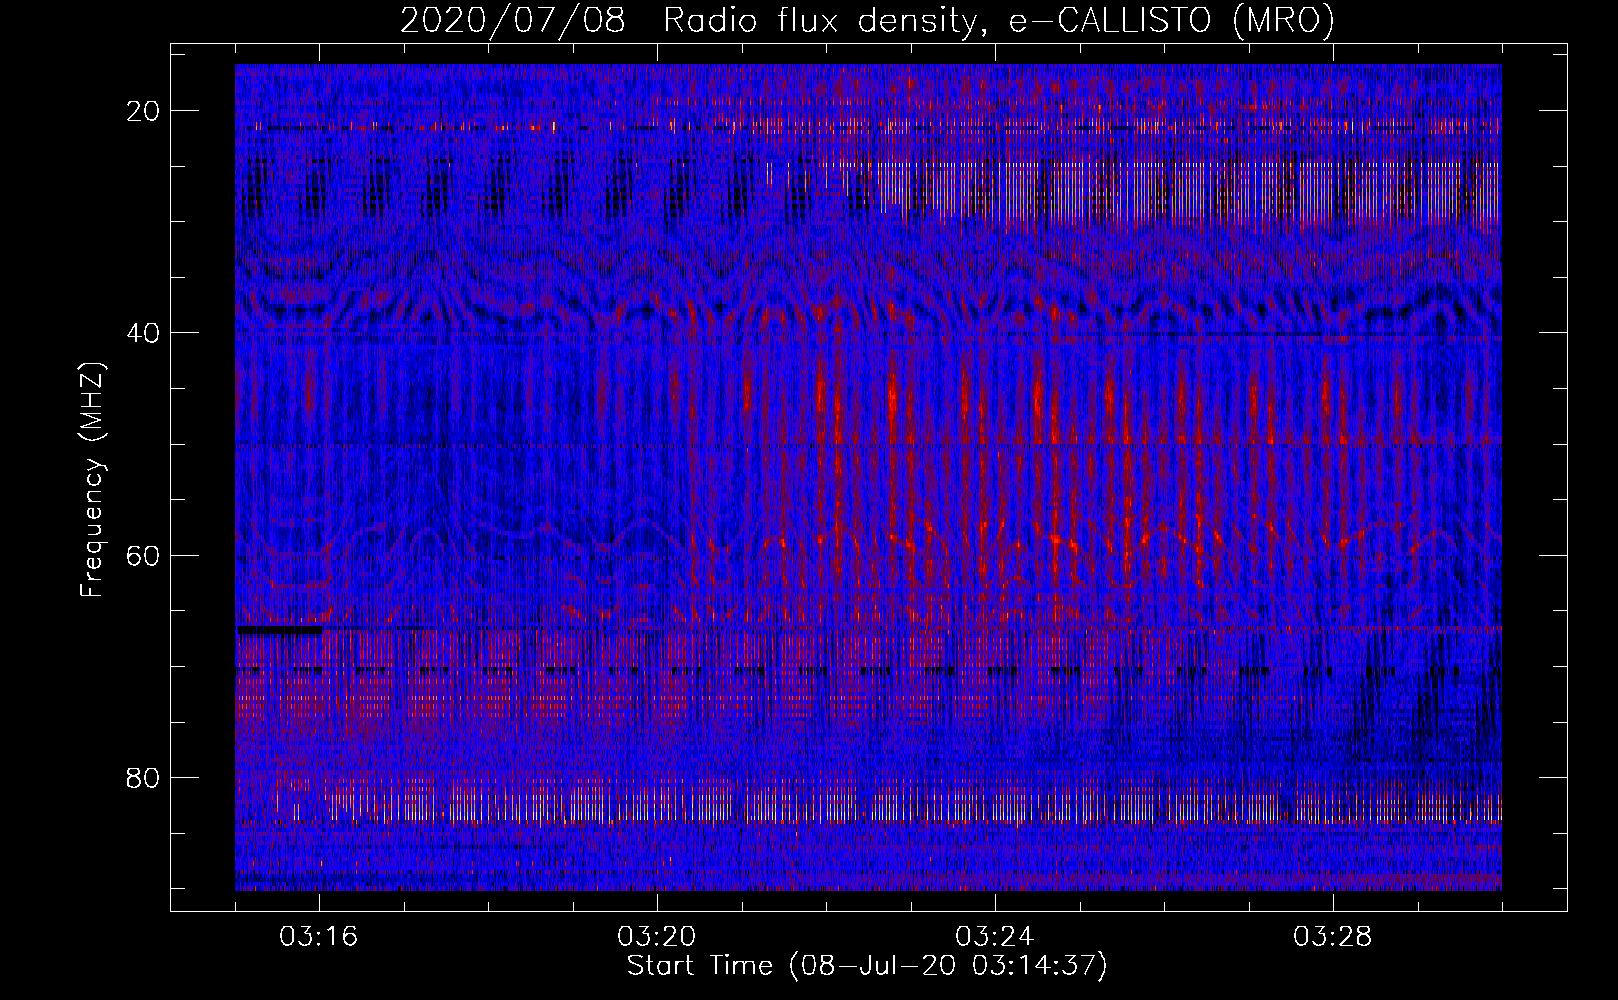
Task: Click the black horizontal bar near 67 MHz
Action: tap(279, 630)
